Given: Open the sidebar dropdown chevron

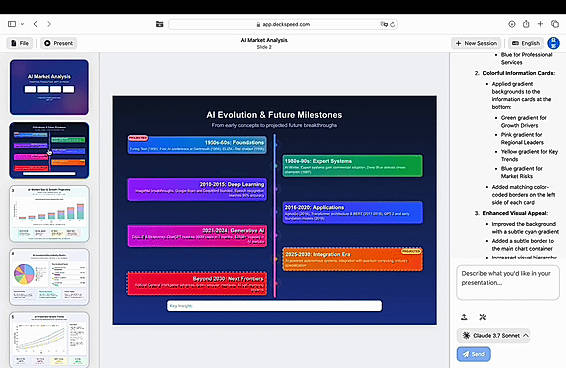Looking at the screenshot, I should tap(22, 24).
